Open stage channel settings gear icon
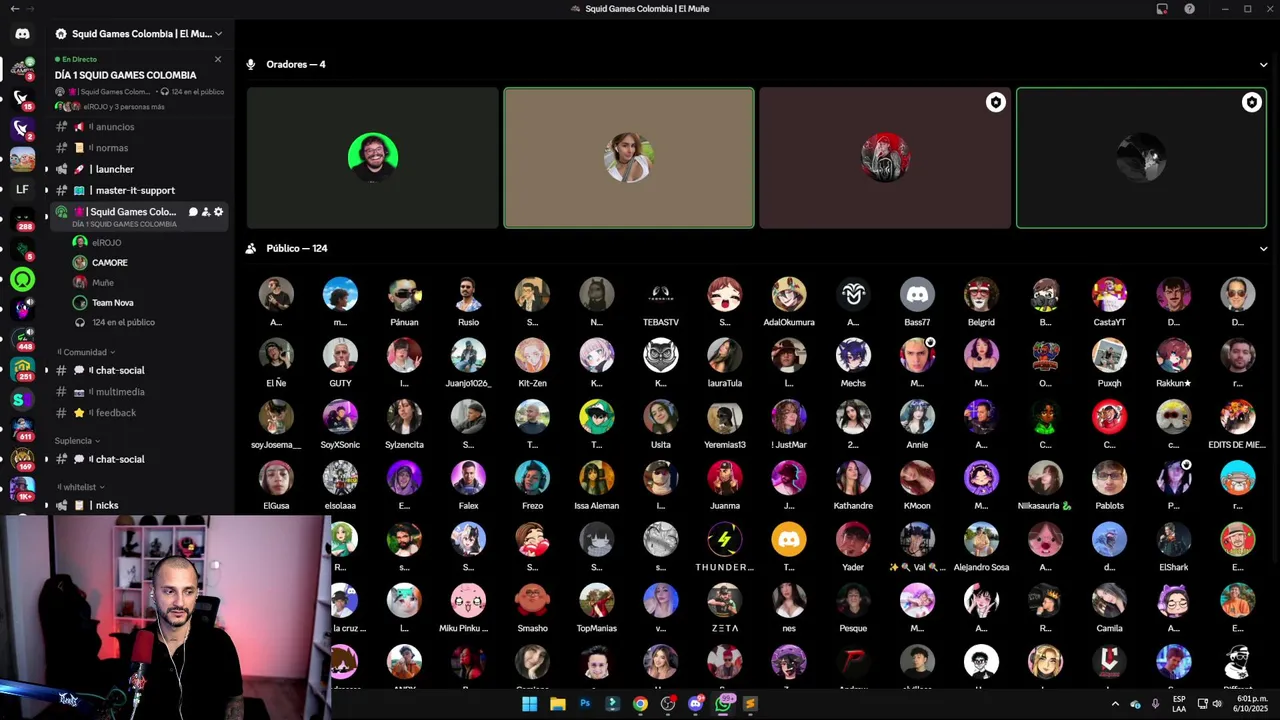The image size is (1280, 720). (x=218, y=212)
